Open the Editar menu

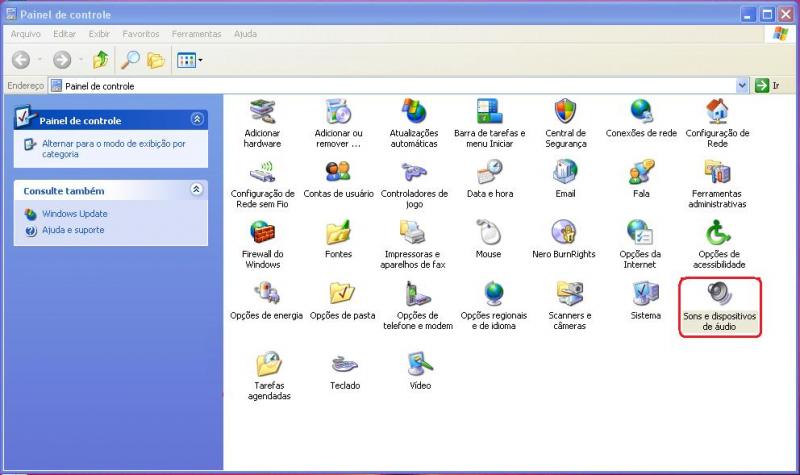click(64, 34)
